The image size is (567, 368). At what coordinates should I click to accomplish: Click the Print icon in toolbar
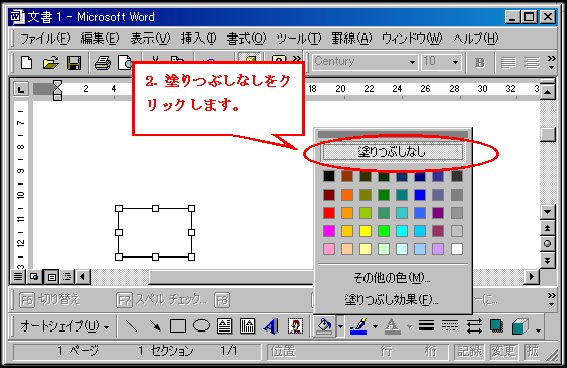point(103,63)
